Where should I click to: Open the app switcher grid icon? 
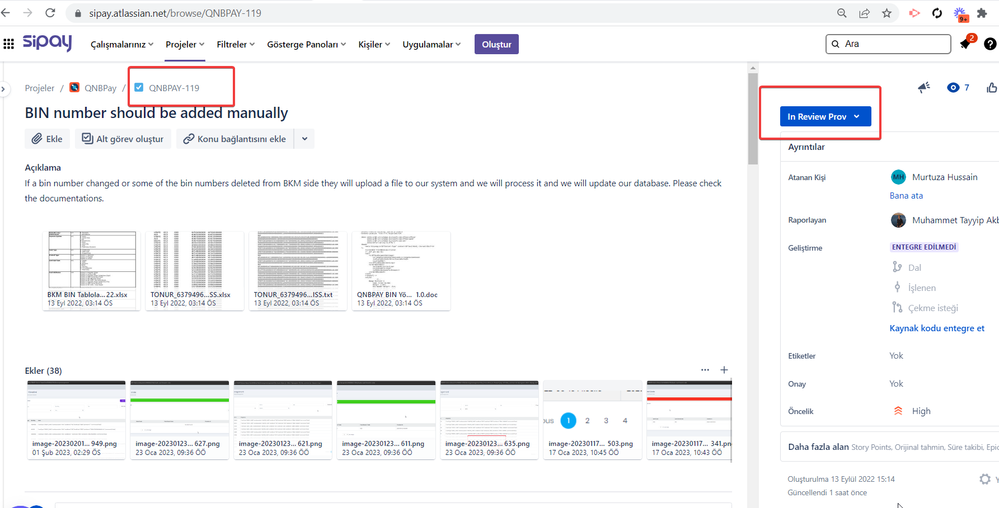pos(9,44)
